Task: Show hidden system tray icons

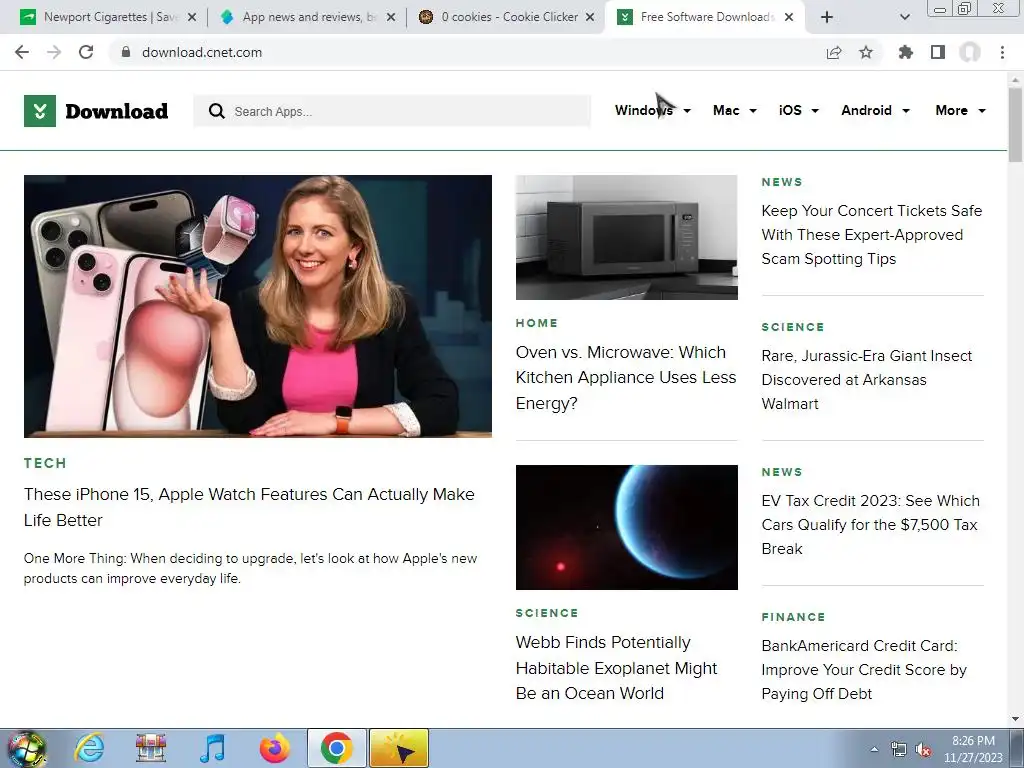Action: click(874, 750)
